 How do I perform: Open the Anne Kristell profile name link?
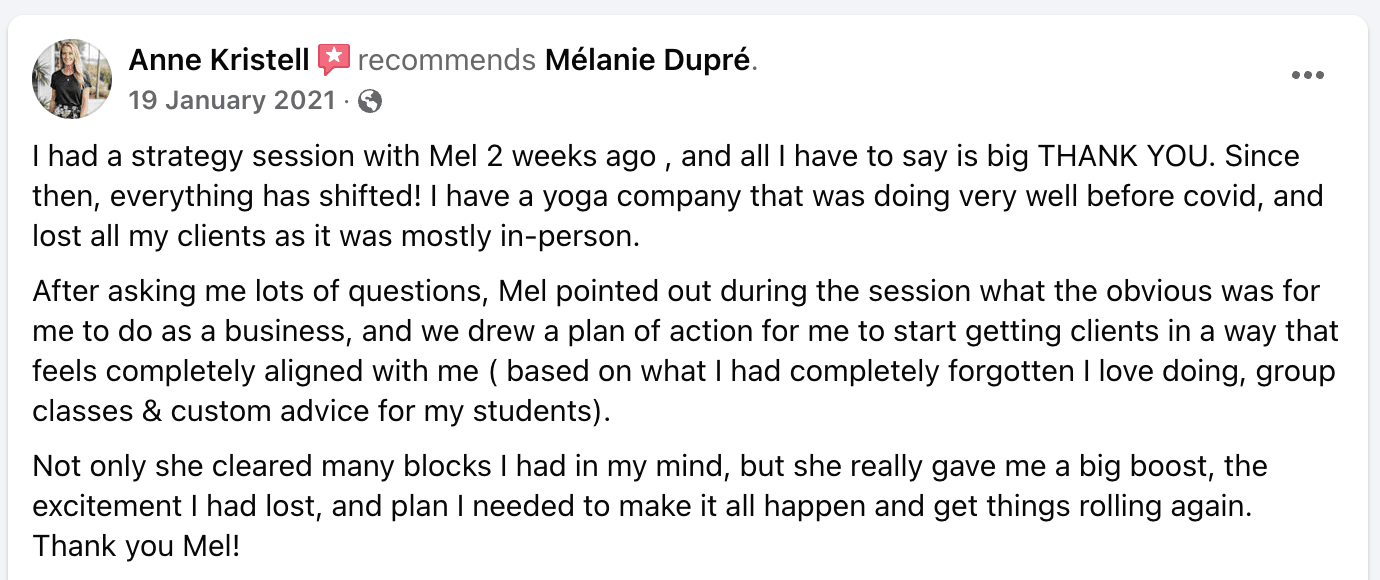pos(218,61)
